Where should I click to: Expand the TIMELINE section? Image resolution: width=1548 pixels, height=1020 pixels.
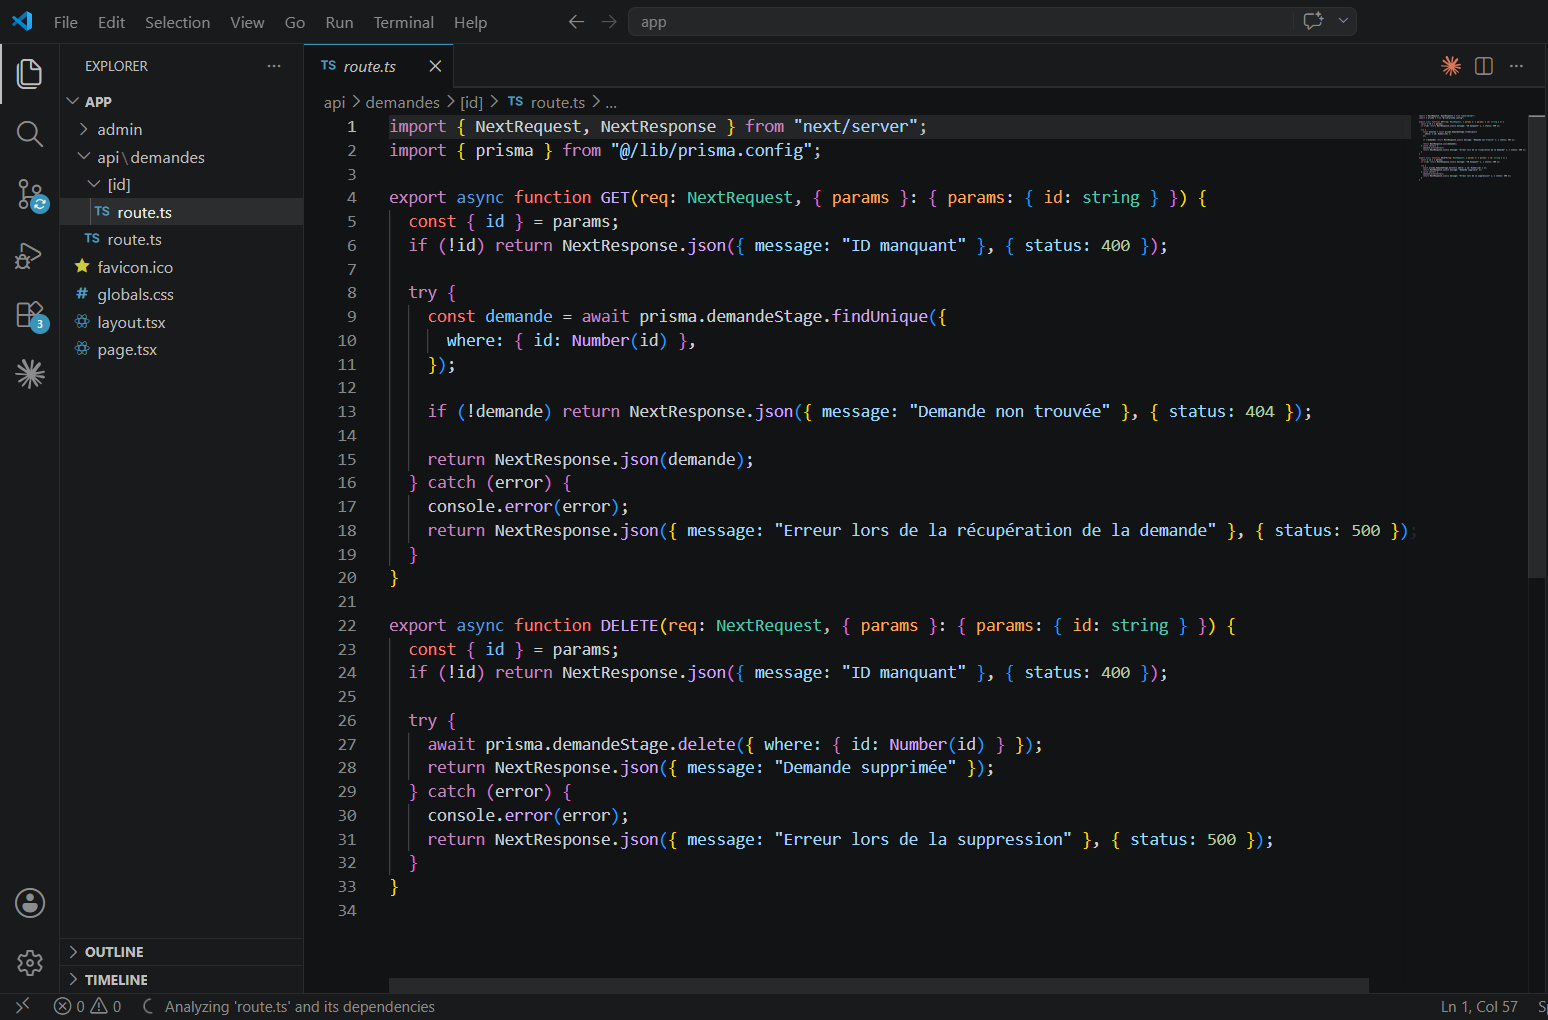coord(180,980)
